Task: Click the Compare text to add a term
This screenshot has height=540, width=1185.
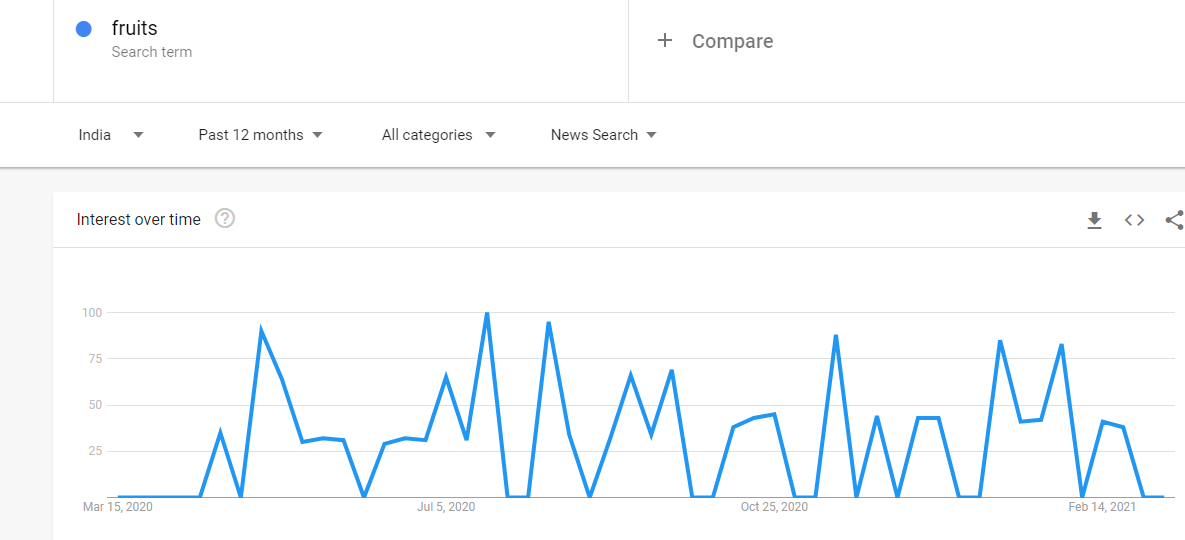Action: point(732,41)
